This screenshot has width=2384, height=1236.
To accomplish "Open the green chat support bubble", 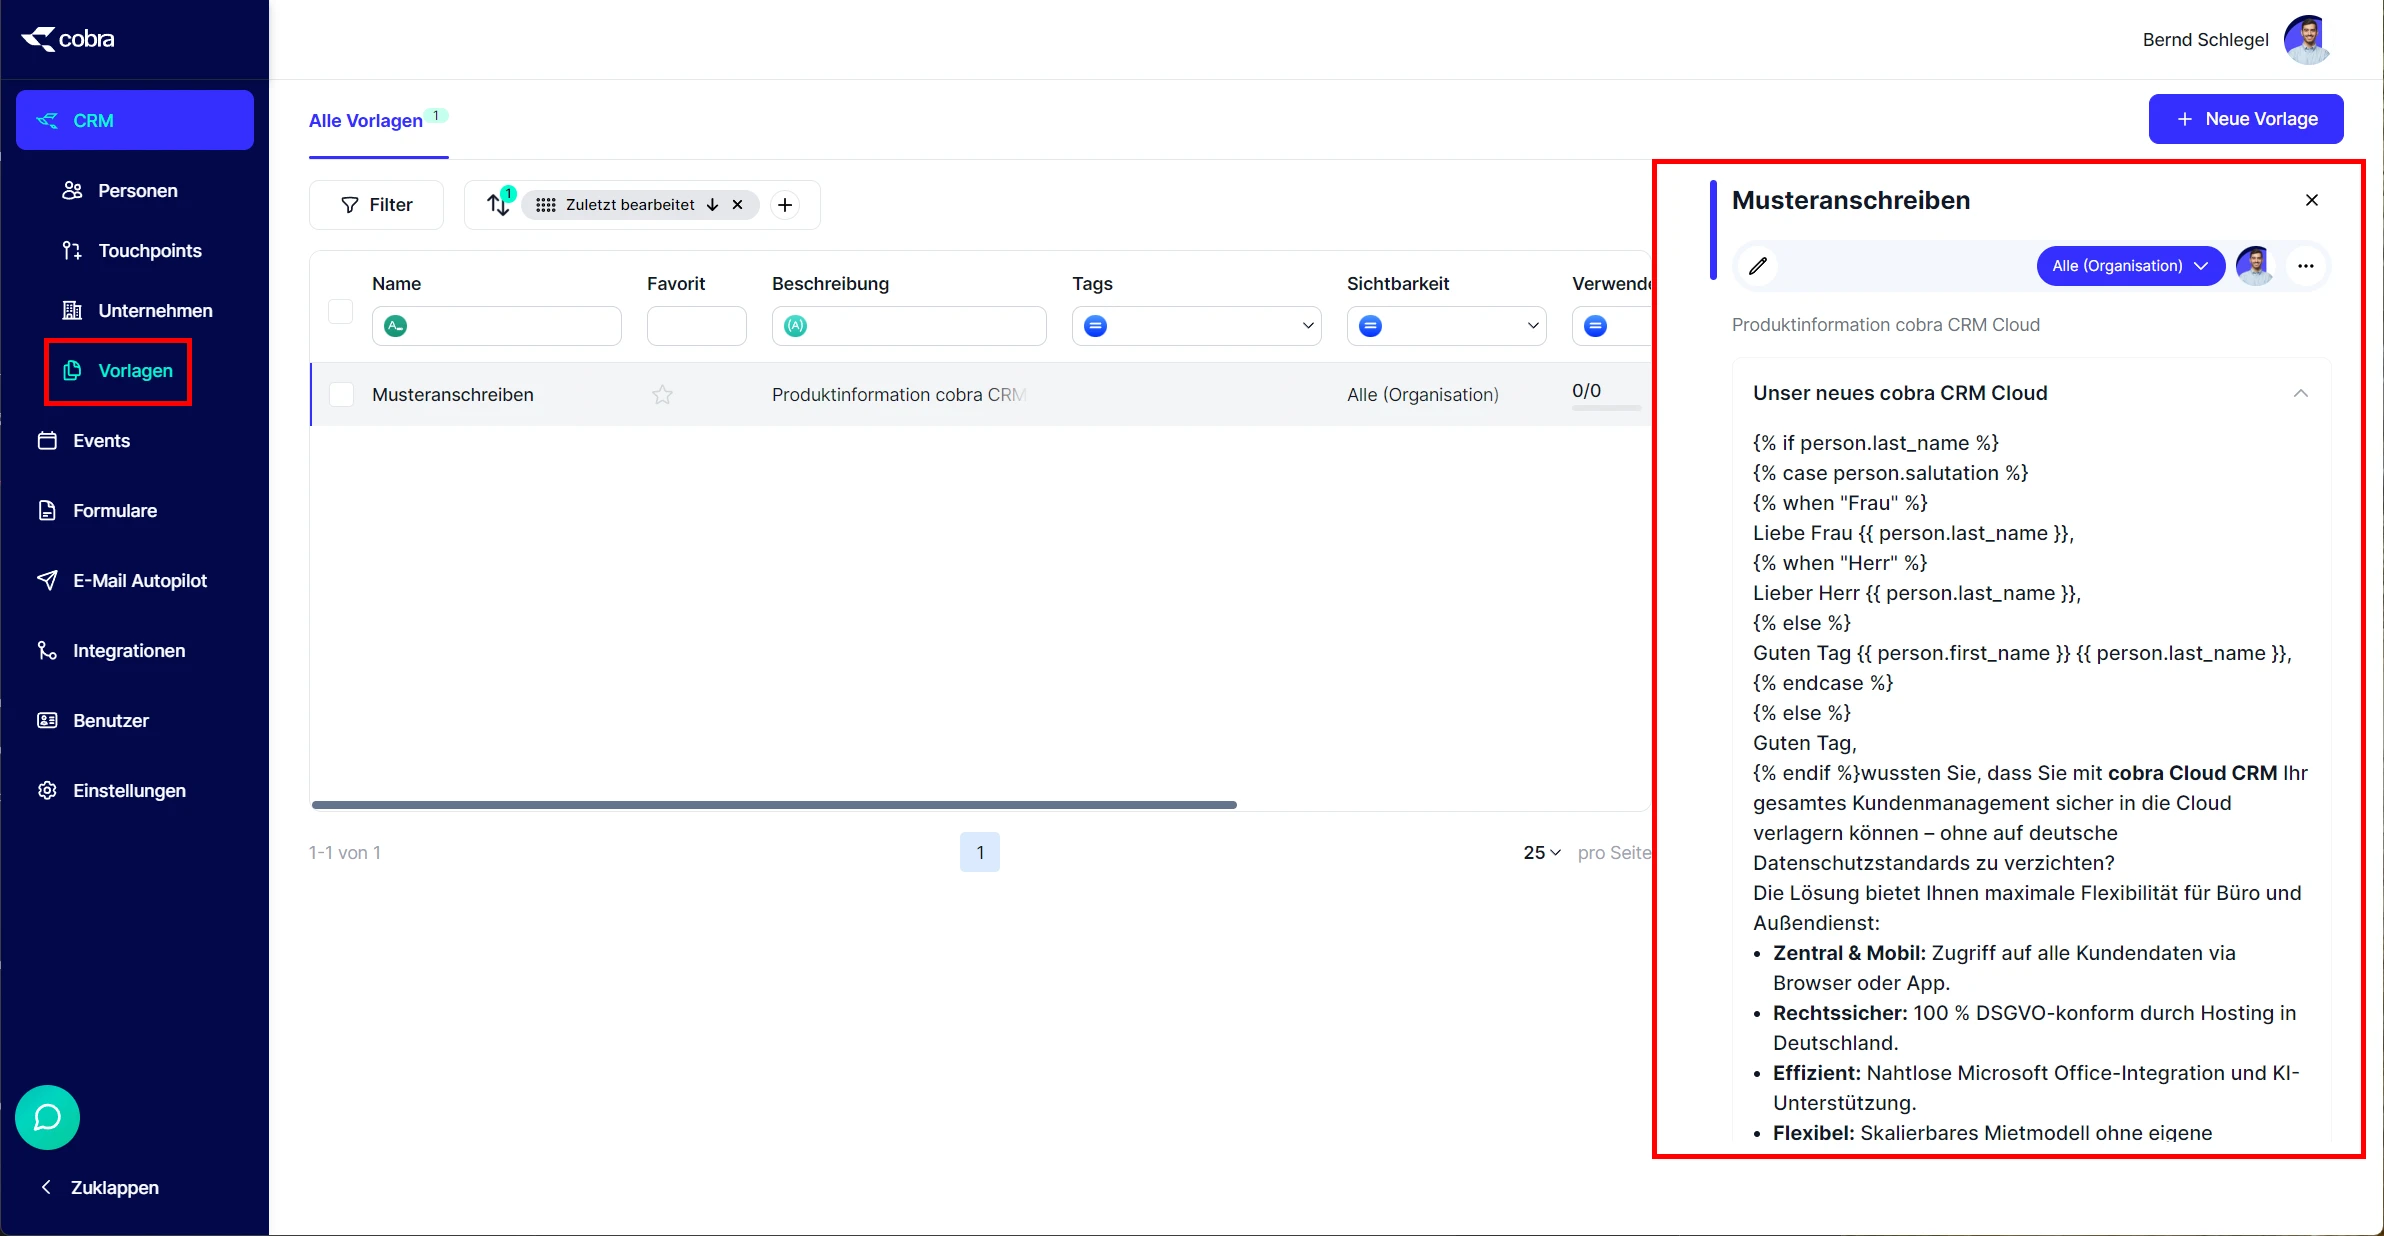I will (47, 1117).
